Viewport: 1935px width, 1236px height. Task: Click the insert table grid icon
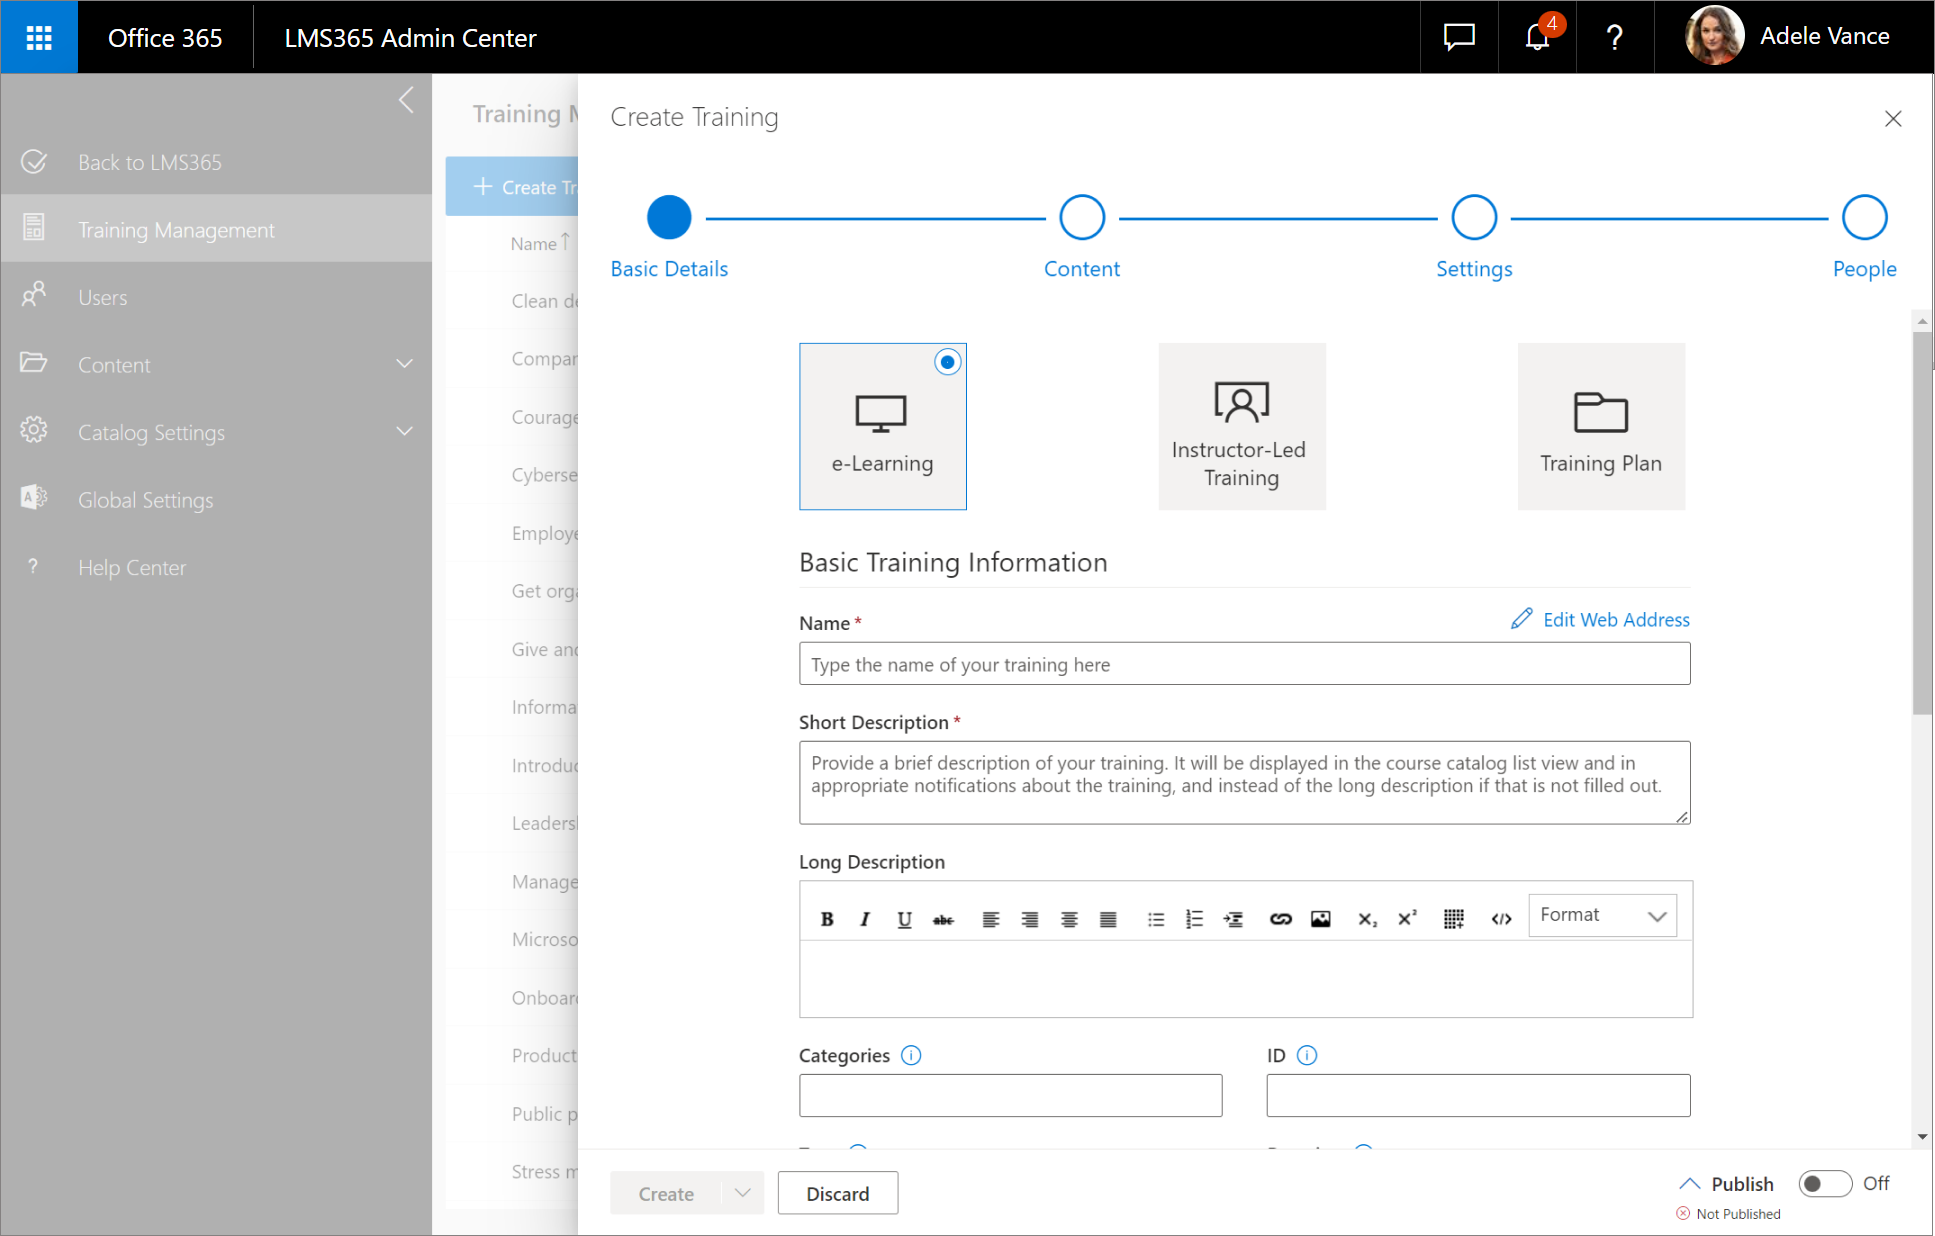pos(1453,919)
